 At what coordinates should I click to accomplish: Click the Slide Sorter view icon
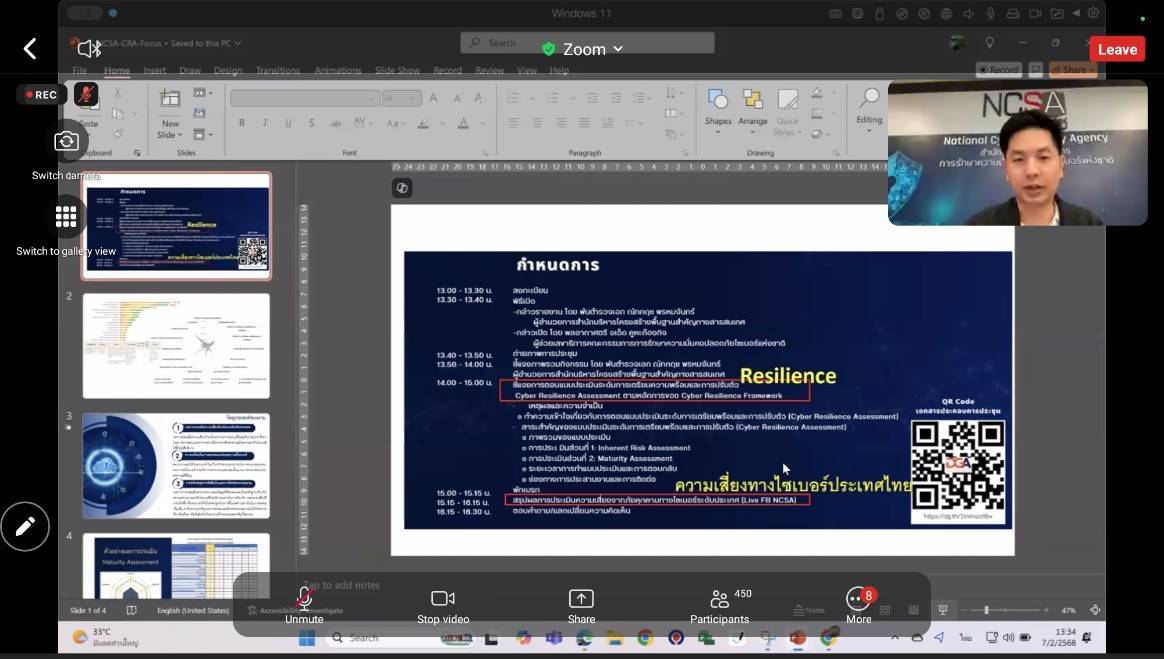click(x=885, y=610)
